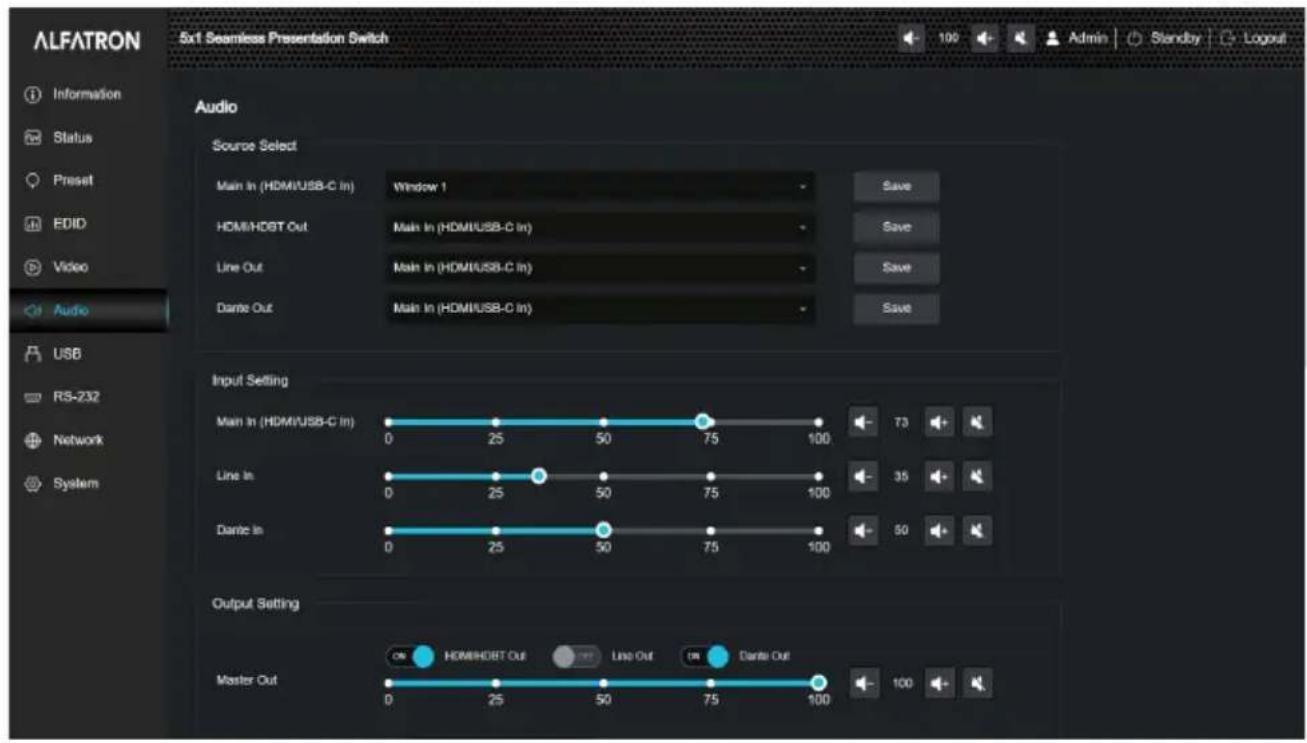Increase Dante In volume
The image size is (1307, 743).
click(x=938, y=530)
